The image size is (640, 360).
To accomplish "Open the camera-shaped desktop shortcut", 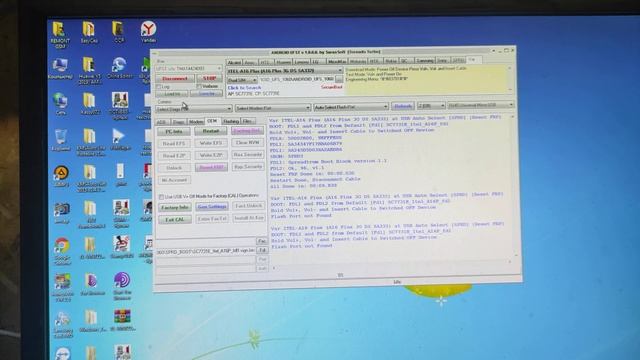I will coord(61,213).
